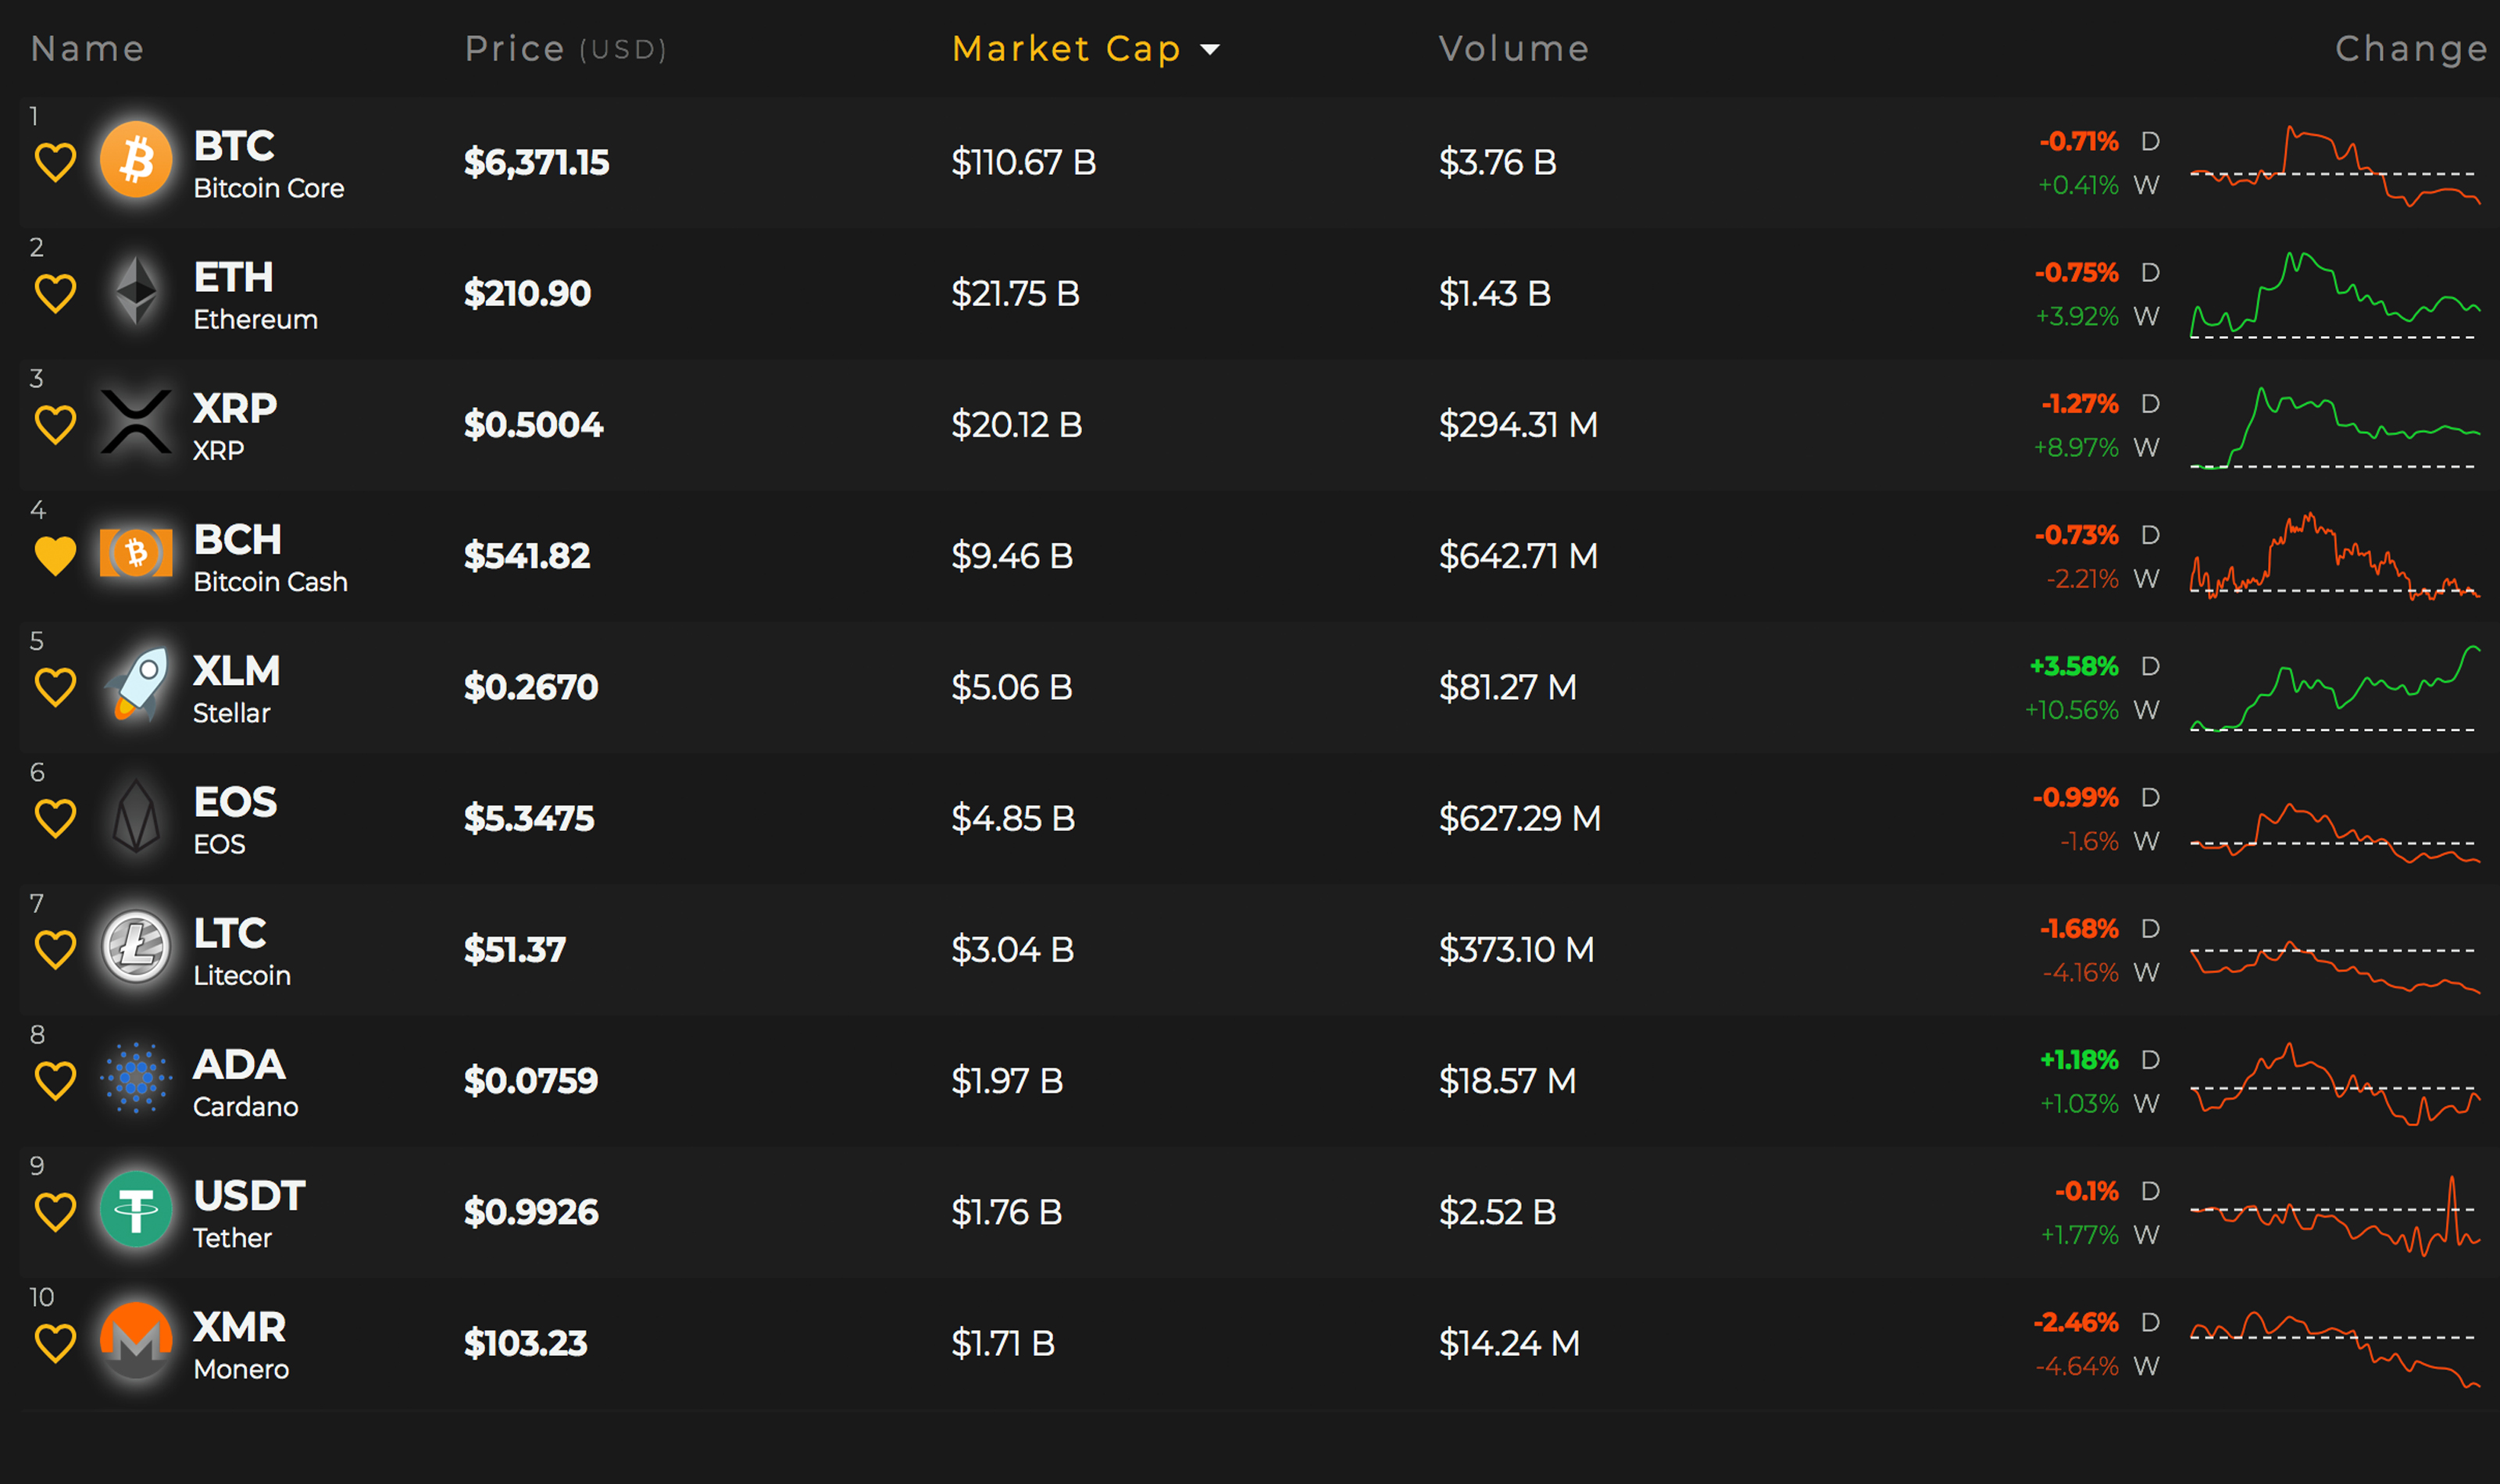Viewport: 2500px width, 1484px height.
Task: Click the Monero orange logo icon
Action: coord(136,1341)
